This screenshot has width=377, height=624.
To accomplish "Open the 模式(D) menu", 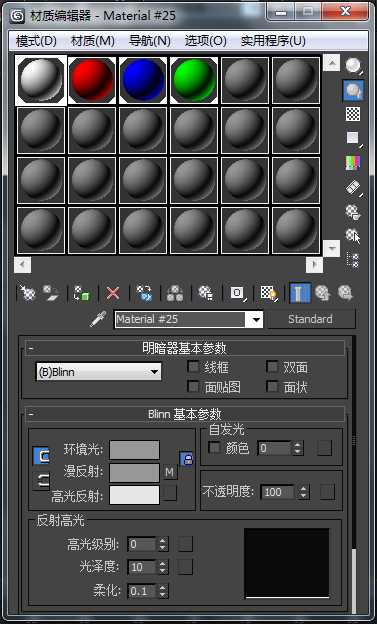I will point(36,41).
